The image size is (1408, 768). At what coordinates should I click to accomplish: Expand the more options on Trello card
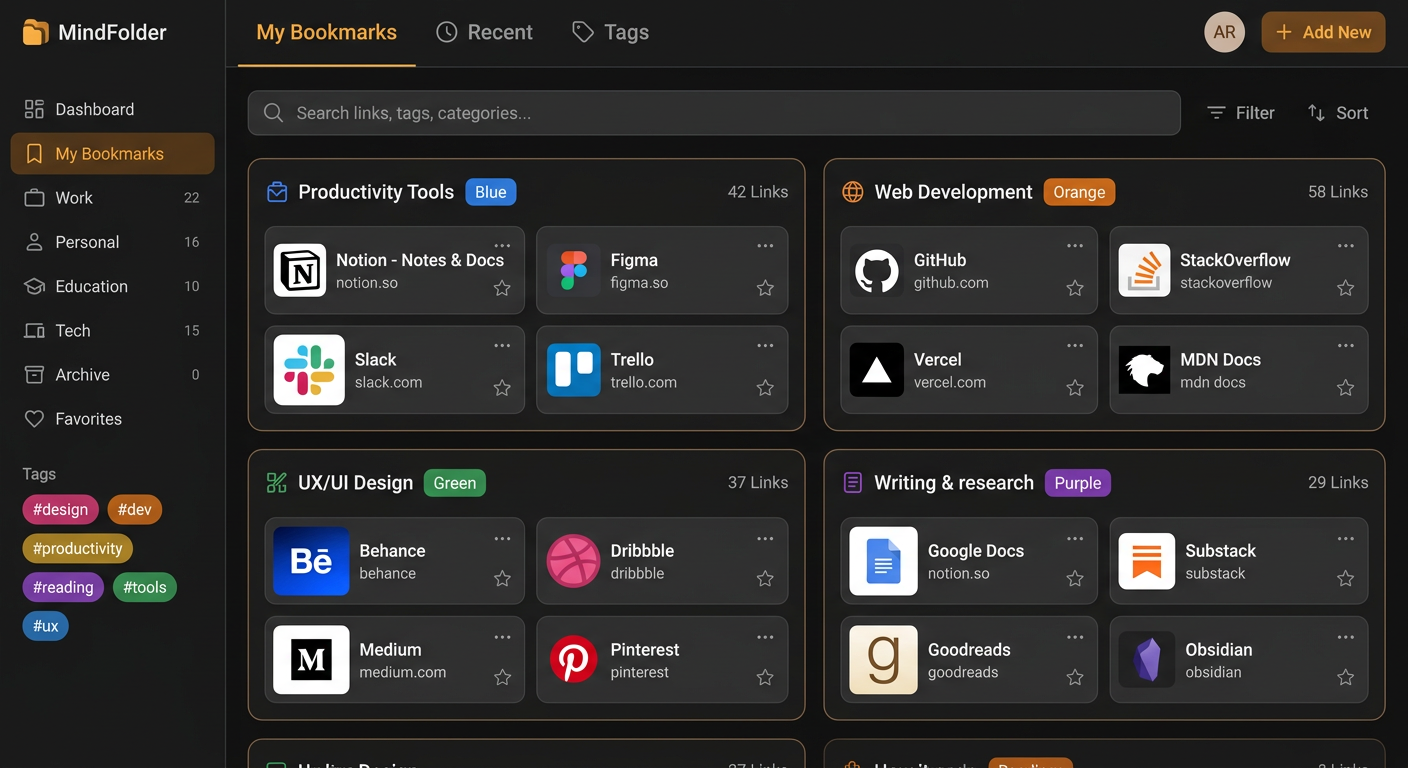pyautogui.click(x=765, y=346)
